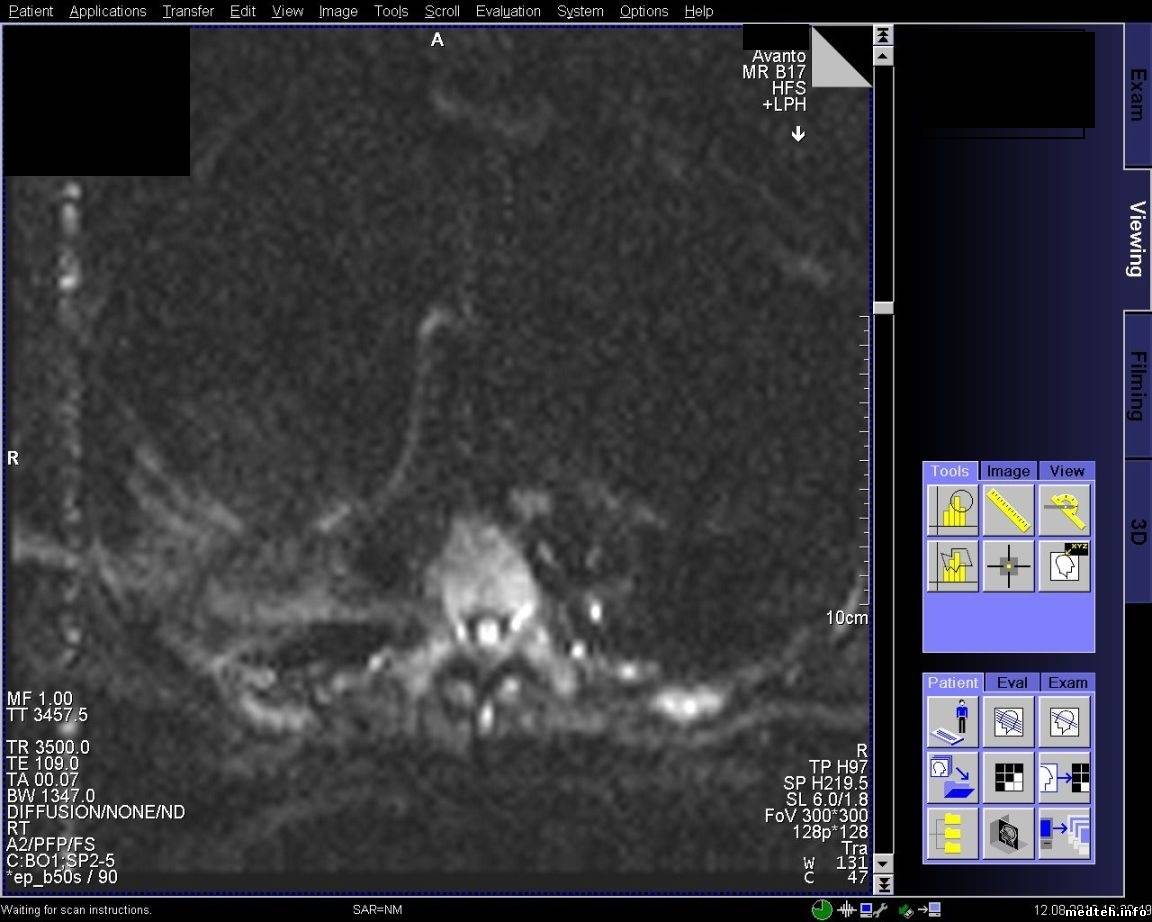Pick the ruler distance measurement tool
This screenshot has width=1152, height=922.
pyautogui.click(x=1008, y=510)
